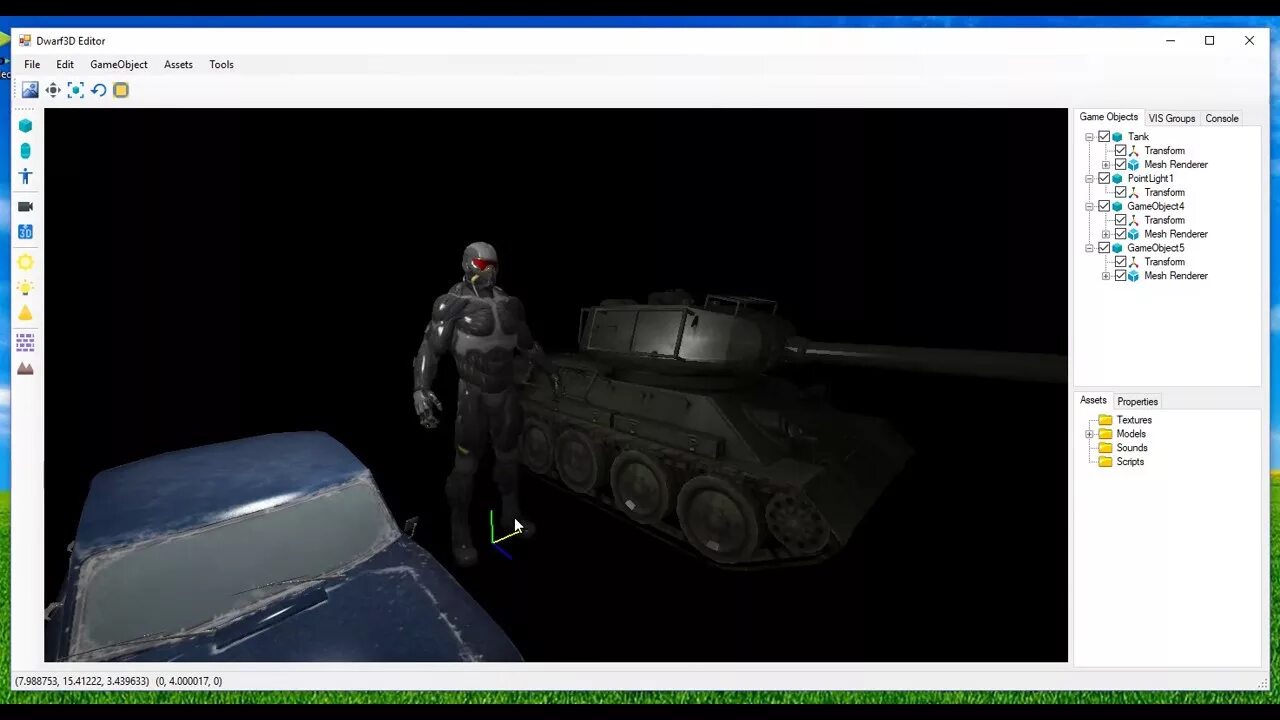This screenshot has width=1280, height=720.
Task: Click the Scripts folder icon
Action: 1105,462
